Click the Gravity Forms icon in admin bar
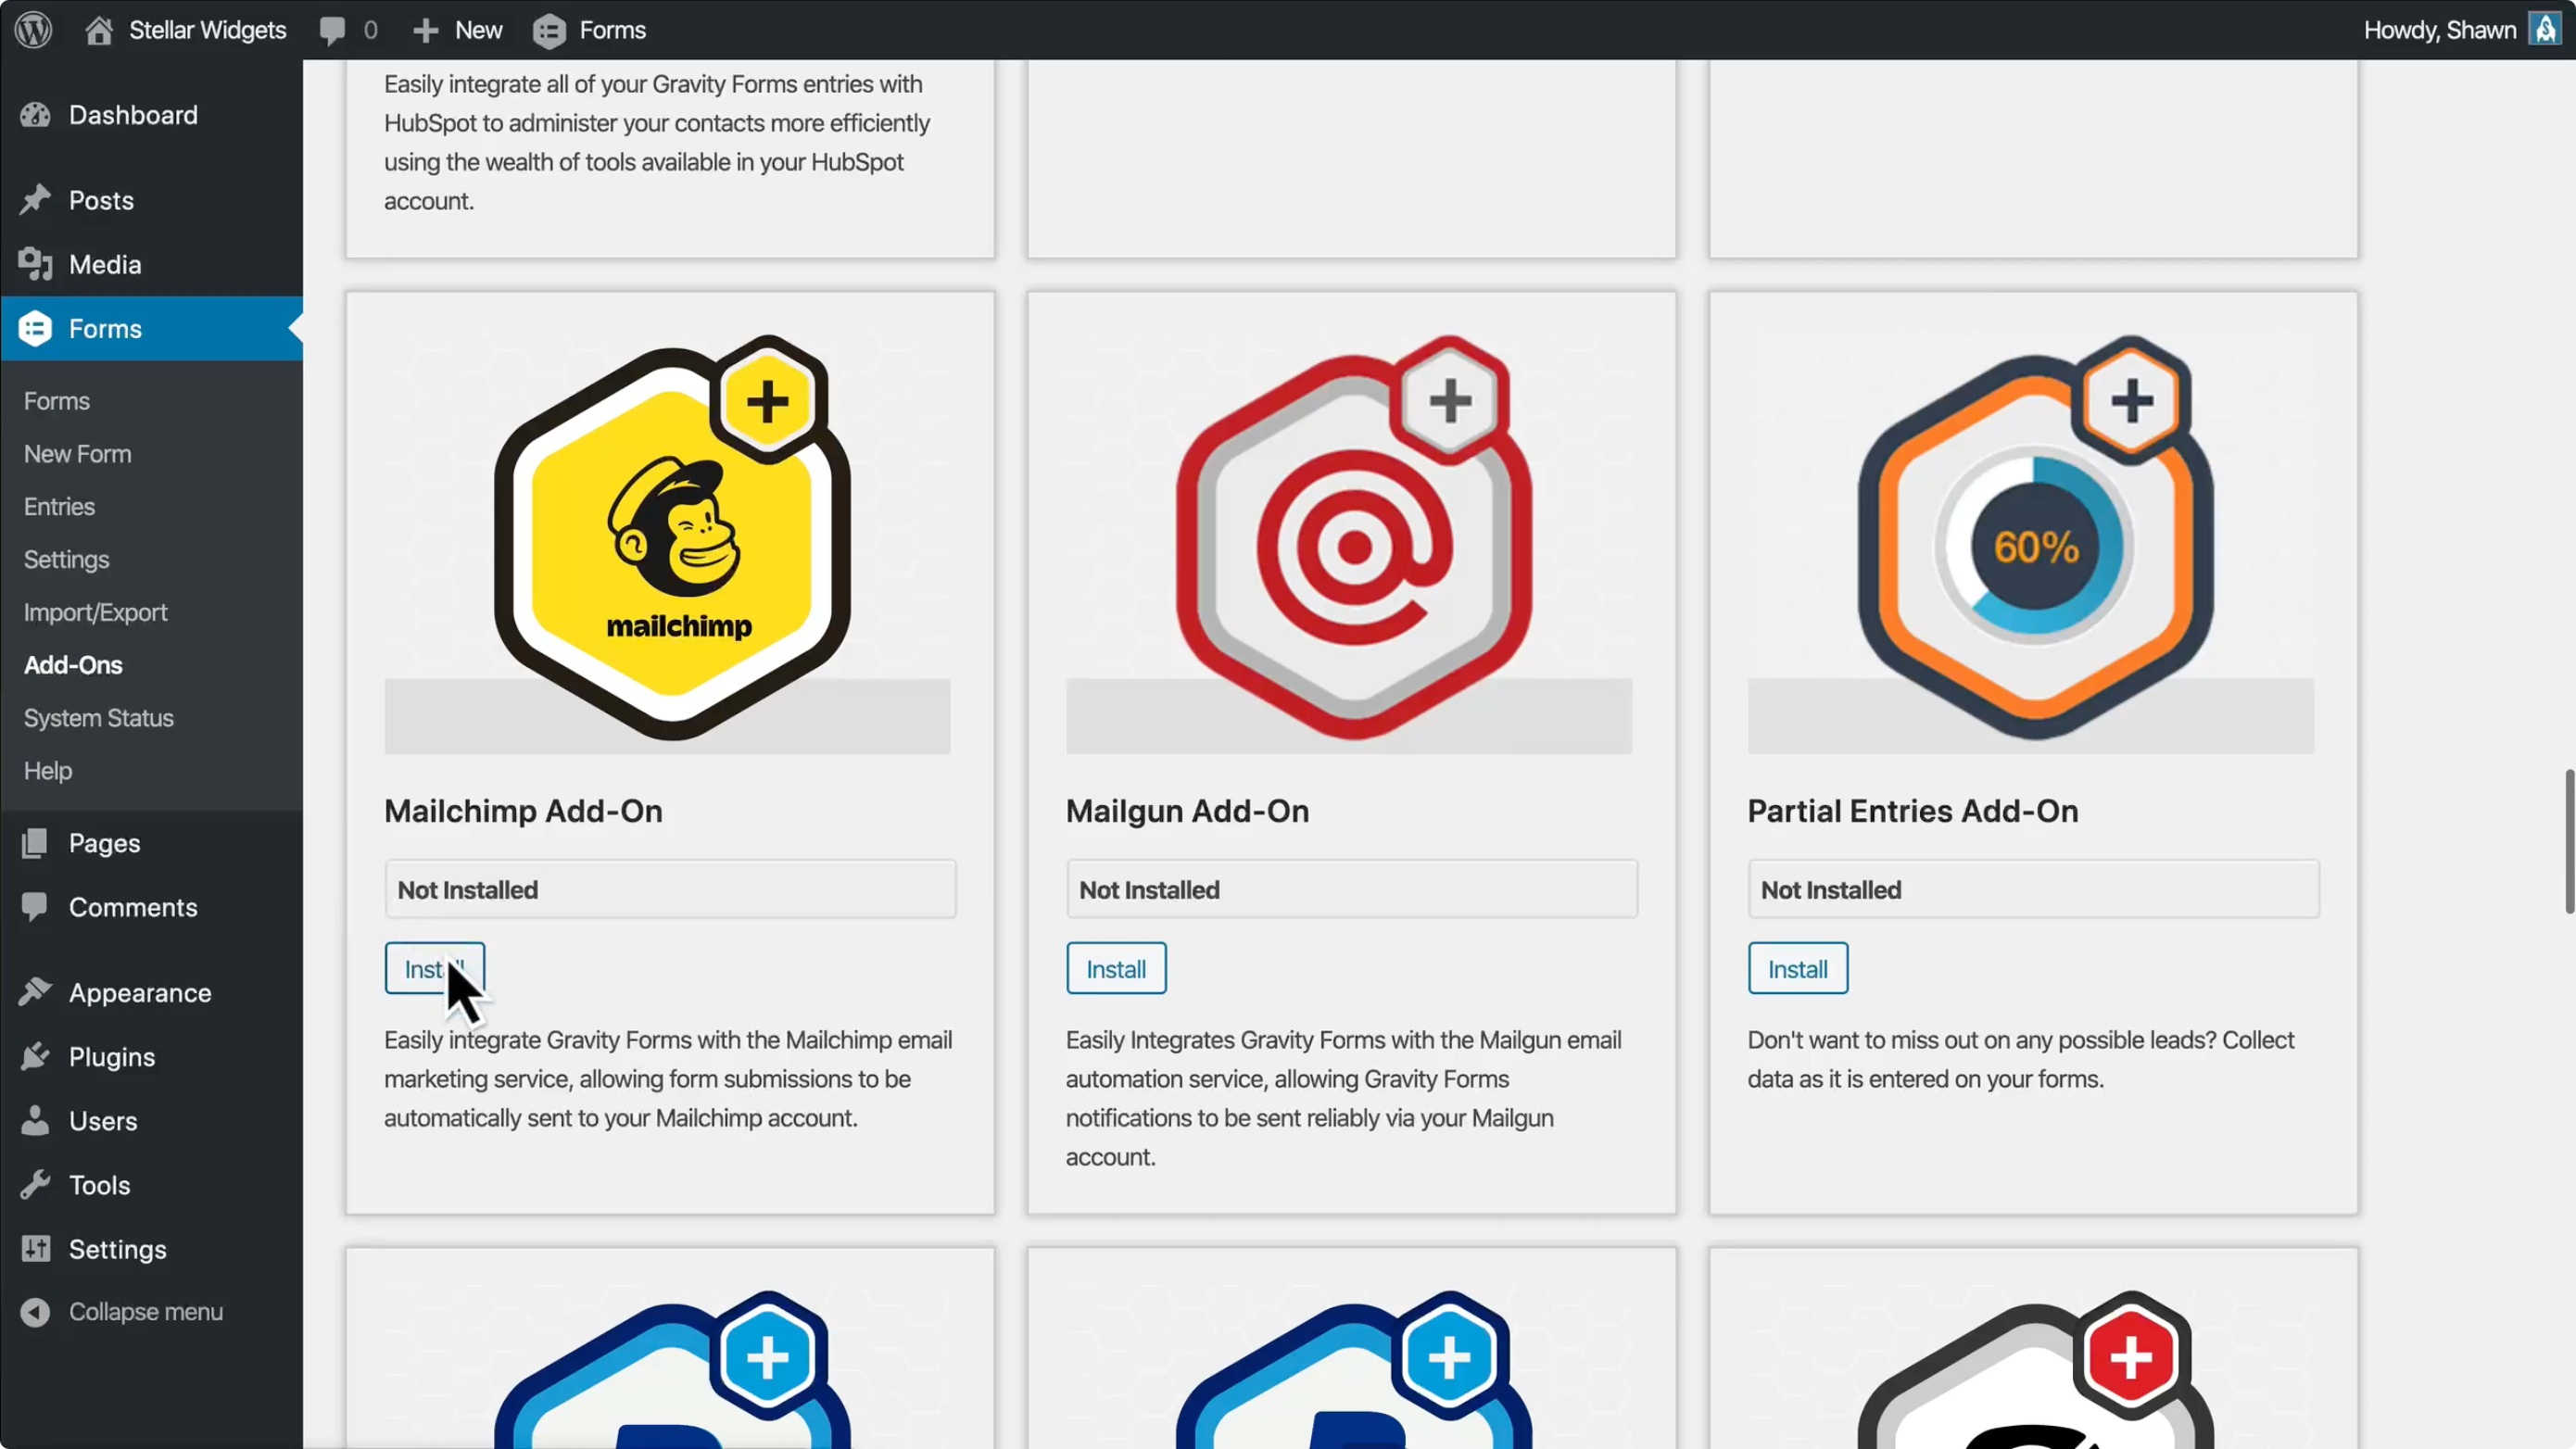 point(549,31)
